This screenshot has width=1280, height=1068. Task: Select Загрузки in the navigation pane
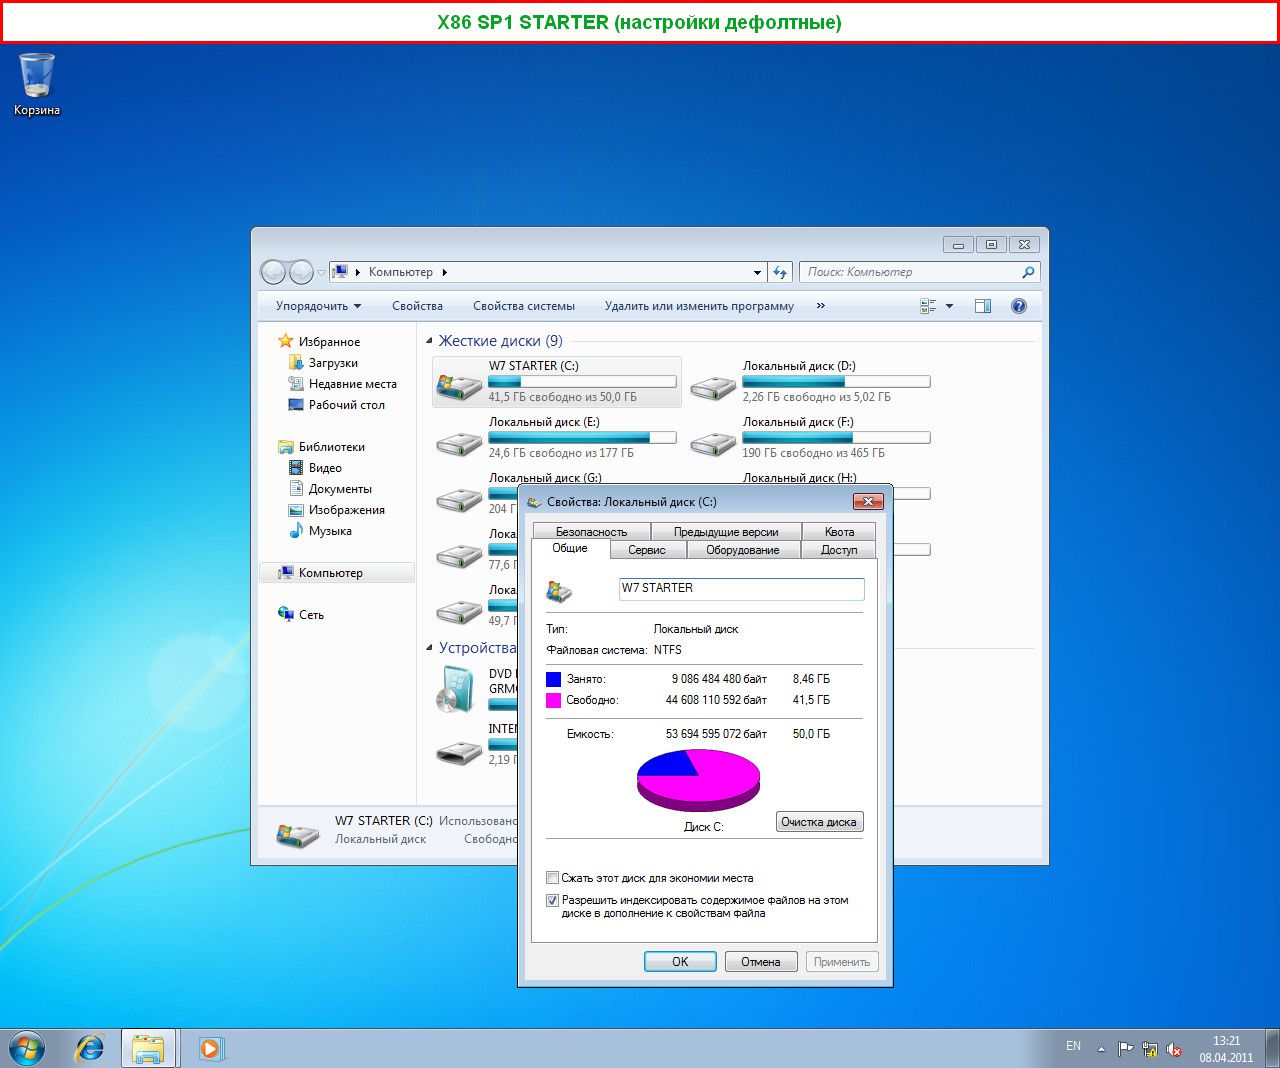[333, 363]
